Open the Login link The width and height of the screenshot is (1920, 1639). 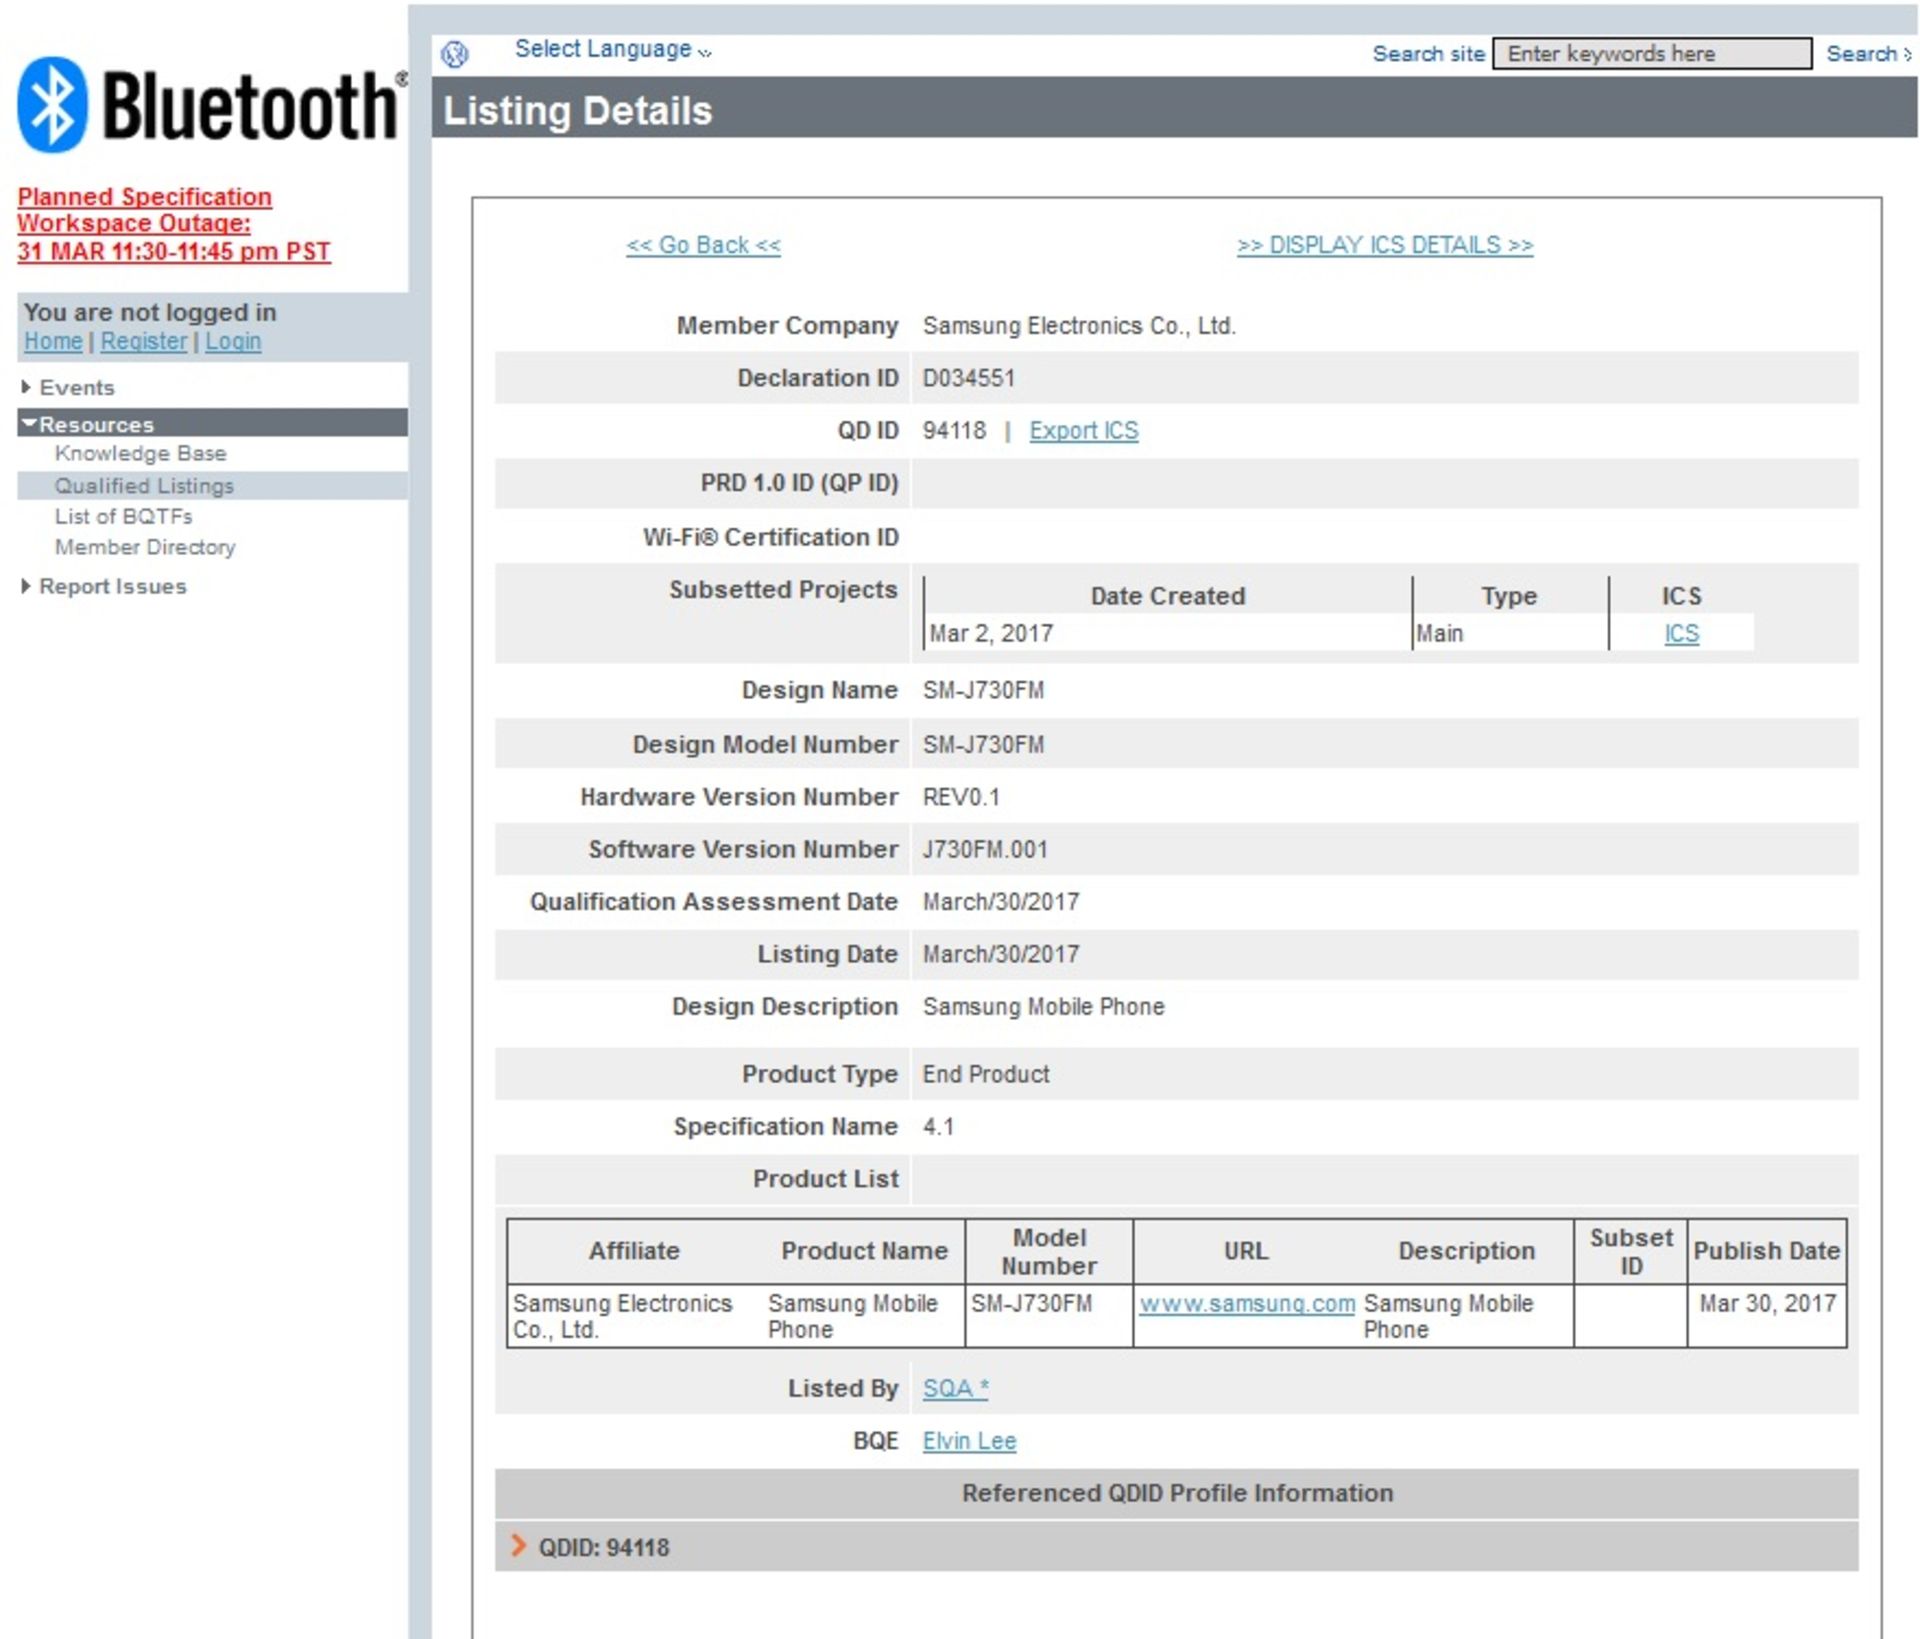(233, 341)
